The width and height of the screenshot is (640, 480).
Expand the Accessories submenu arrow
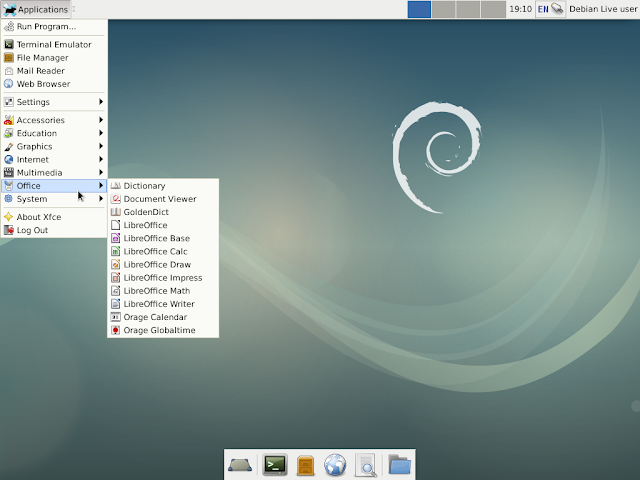pos(101,120)
